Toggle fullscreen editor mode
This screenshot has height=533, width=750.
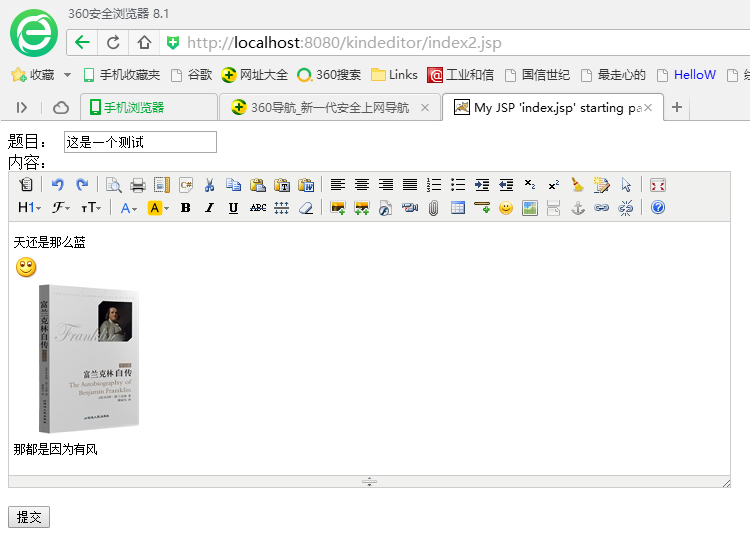click(x=658, y=185)
